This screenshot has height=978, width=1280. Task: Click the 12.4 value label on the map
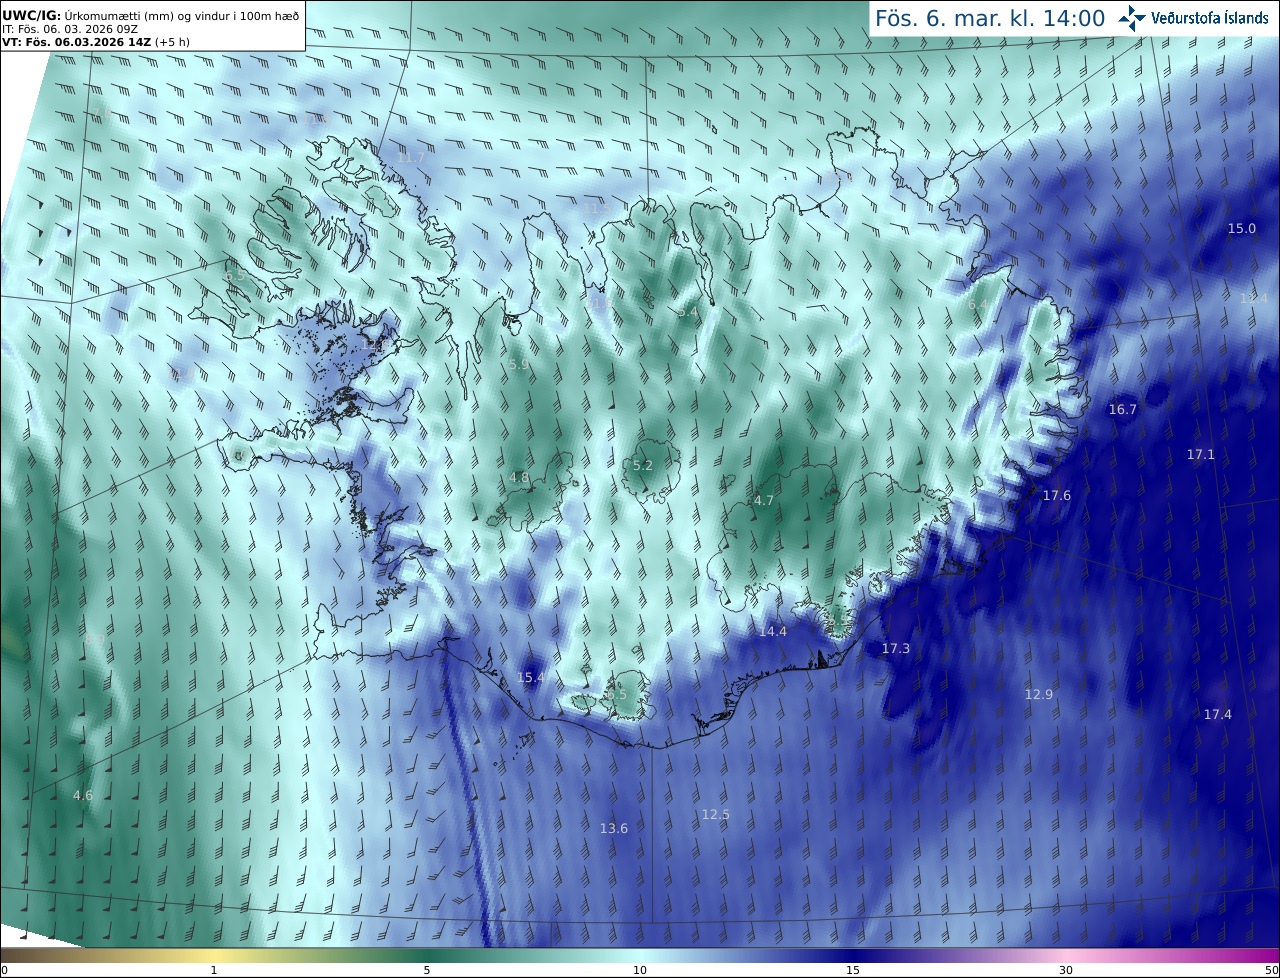click(1253, 299)
